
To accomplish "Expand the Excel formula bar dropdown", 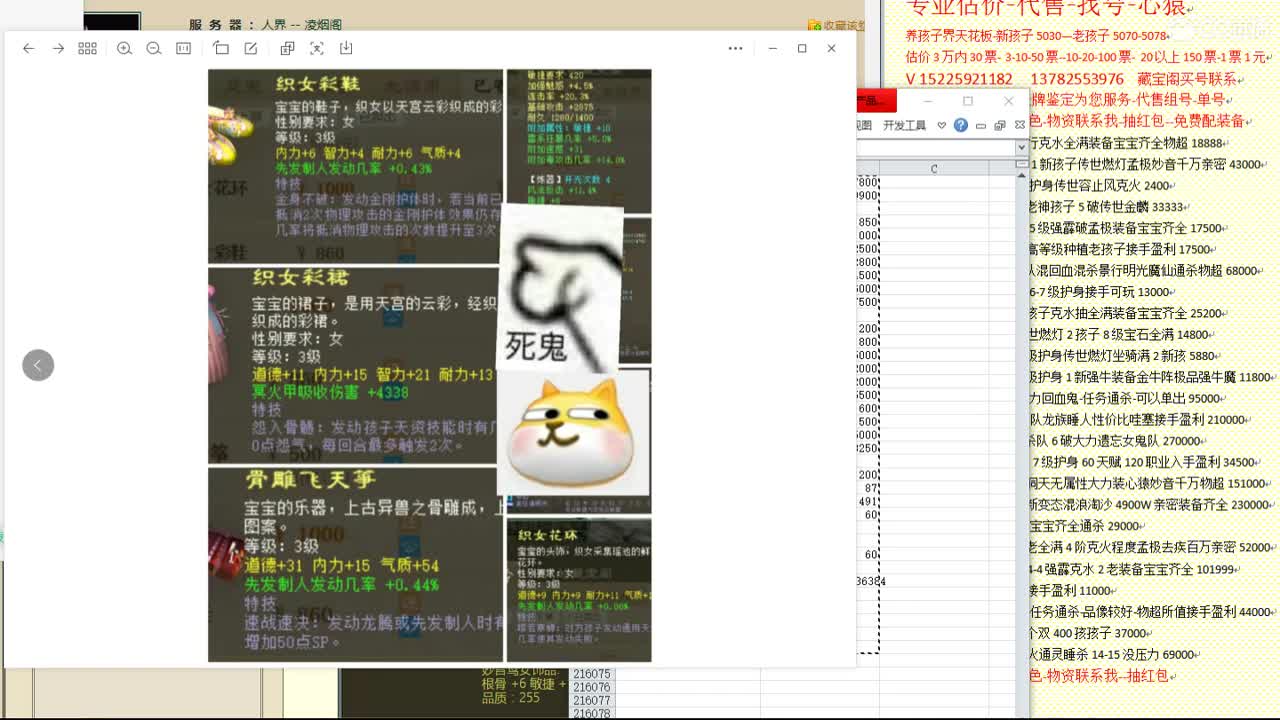I will point(1021,147).
